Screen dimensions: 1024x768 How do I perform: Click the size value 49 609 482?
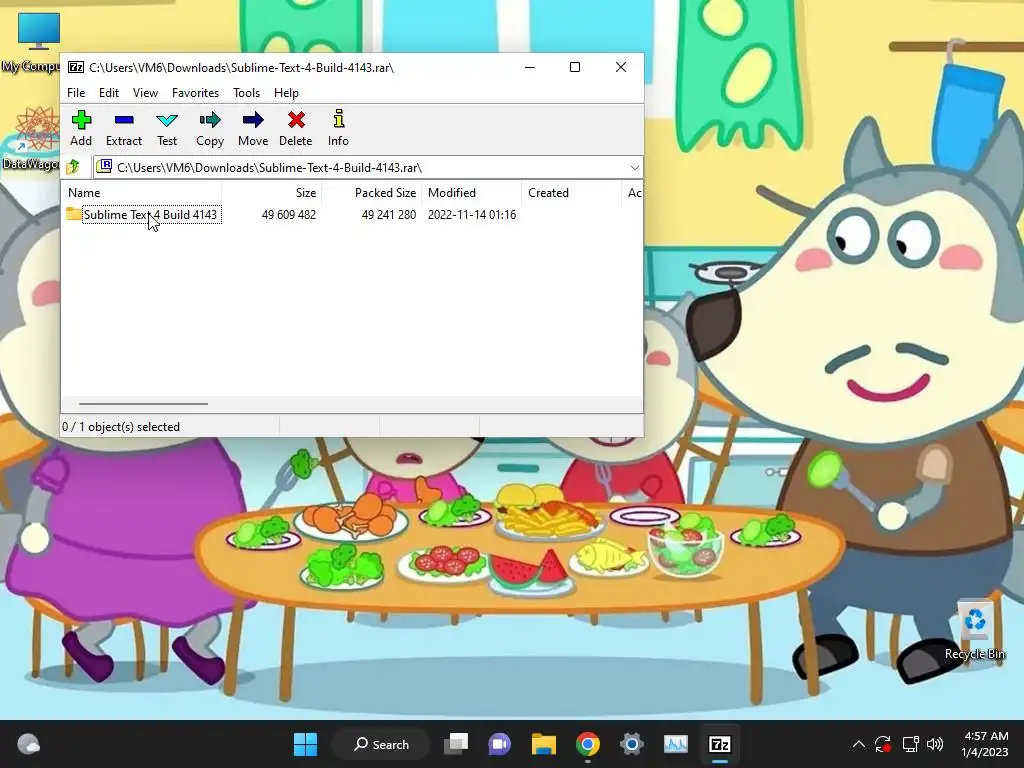click(x=289, y=215)
